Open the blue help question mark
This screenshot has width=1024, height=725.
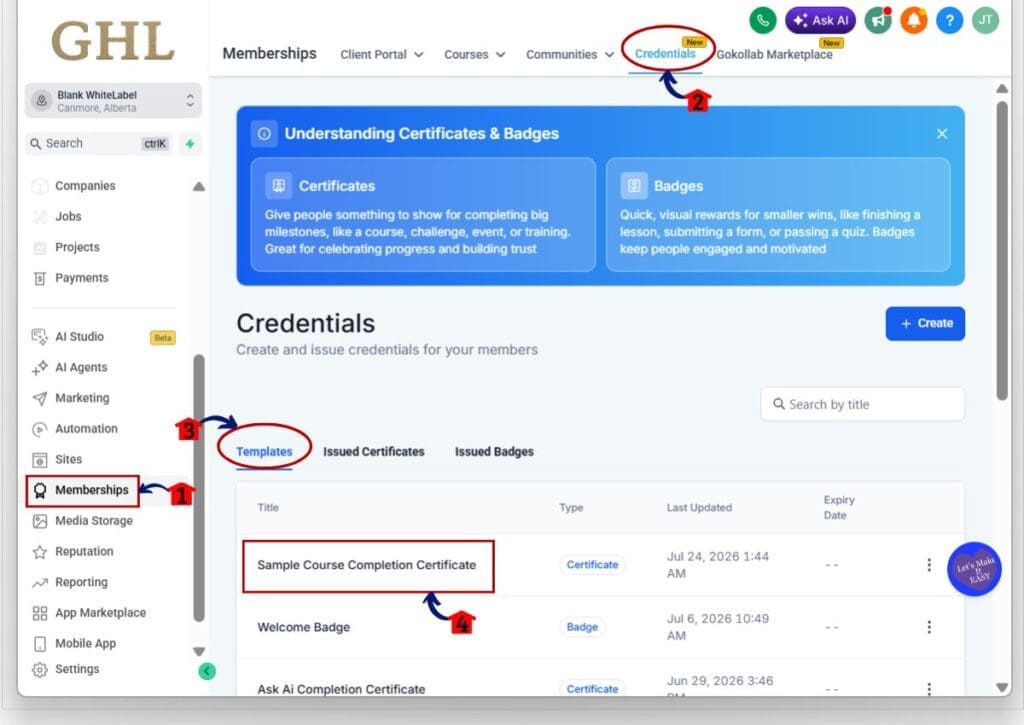tap(950, 20)
